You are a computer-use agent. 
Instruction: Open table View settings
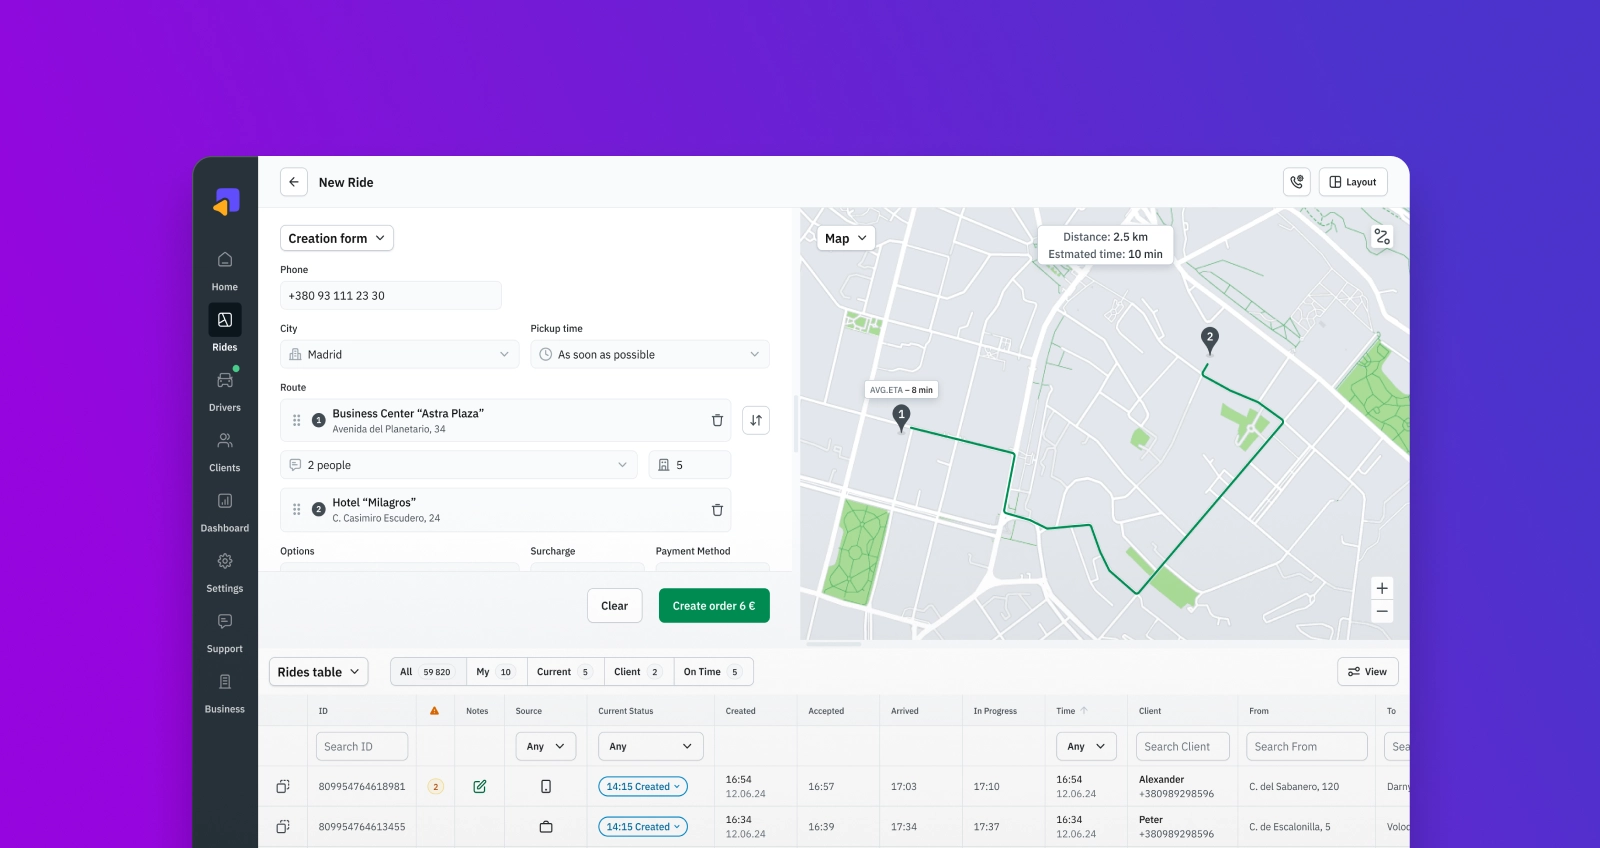(x=1367, y=672)
